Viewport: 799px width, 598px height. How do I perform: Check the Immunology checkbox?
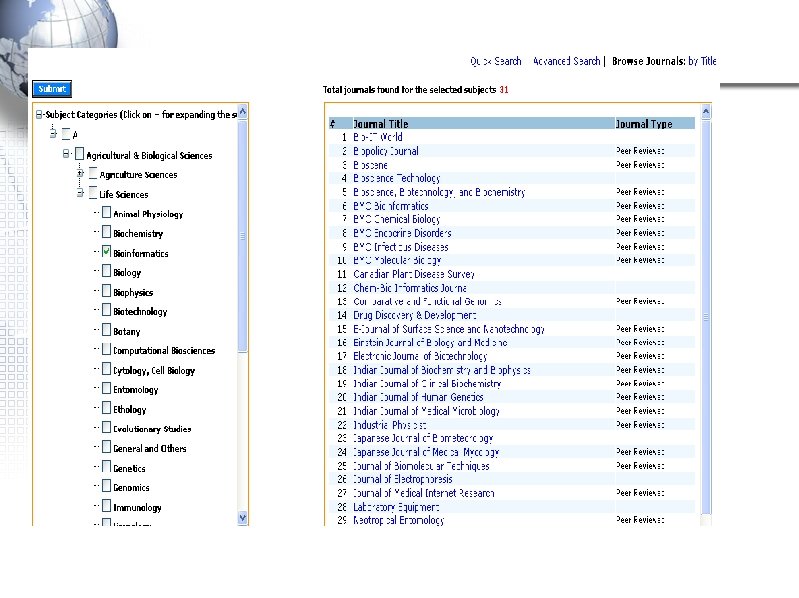coord(106,506)
